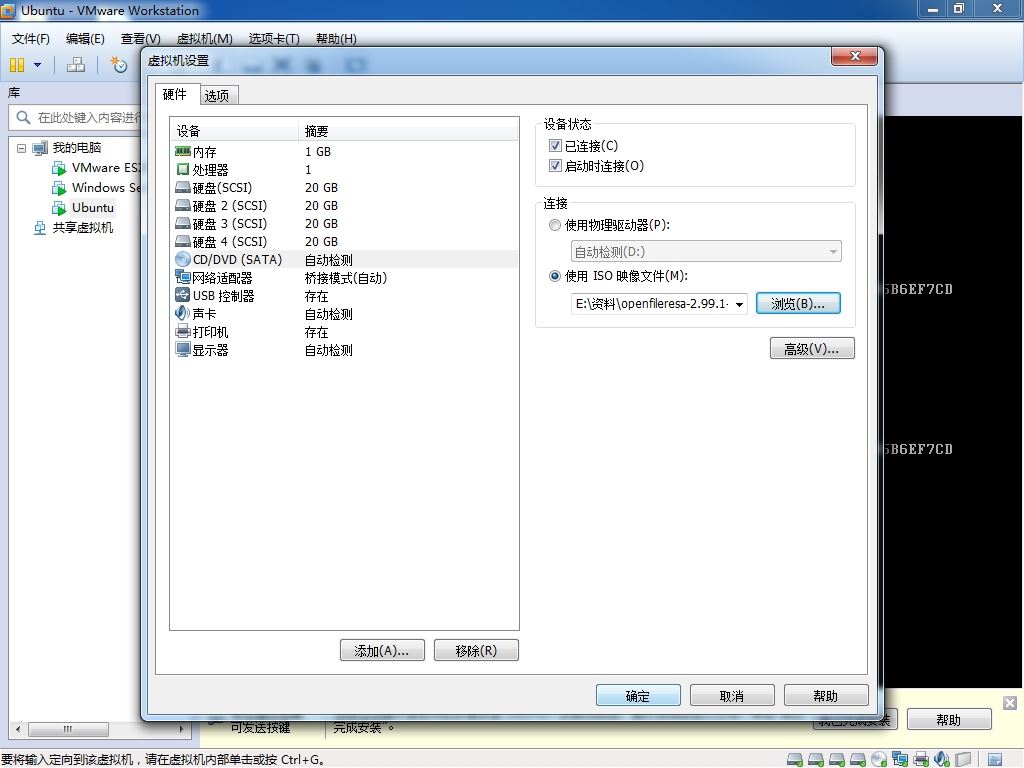The width and height of the screenshot is (1024, 768).
Task: Toggle the 已连接(C) checkbox
Action: pyautogui.click(x=555, y=146)
